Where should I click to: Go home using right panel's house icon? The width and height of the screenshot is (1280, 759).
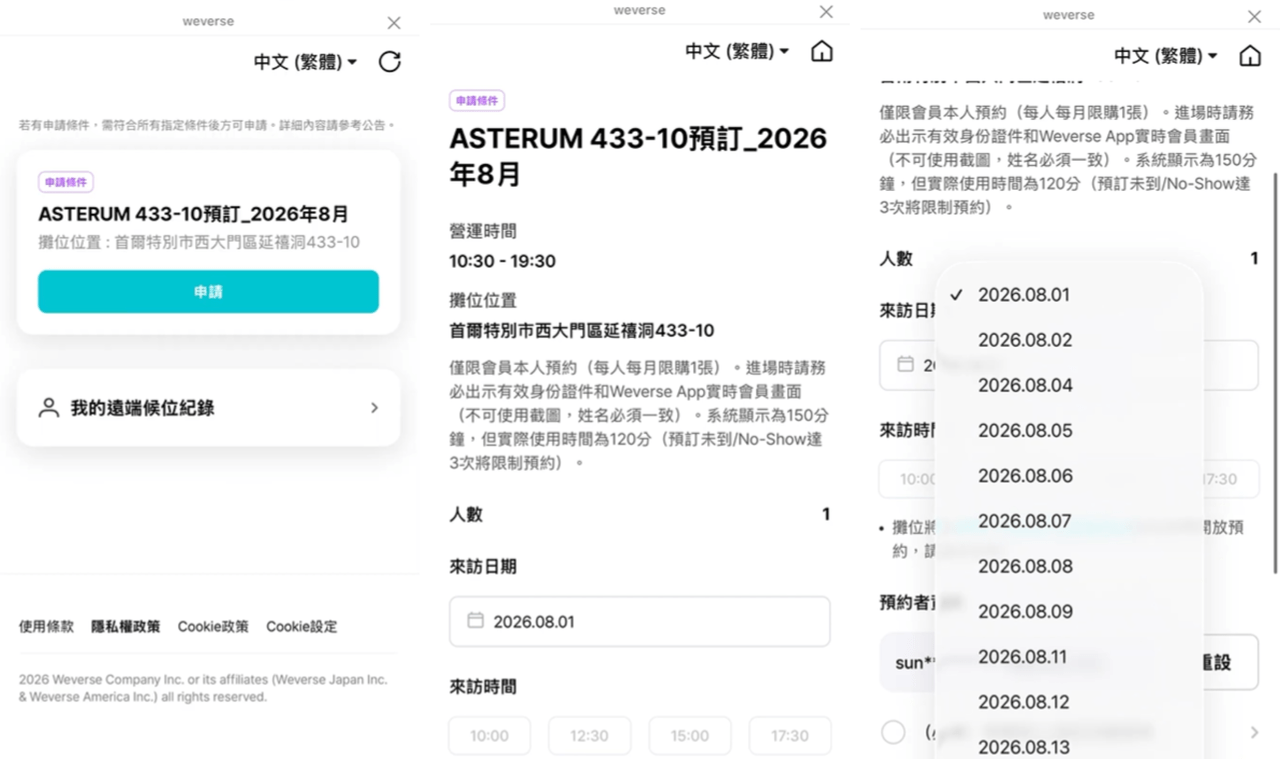[1250, 56]
